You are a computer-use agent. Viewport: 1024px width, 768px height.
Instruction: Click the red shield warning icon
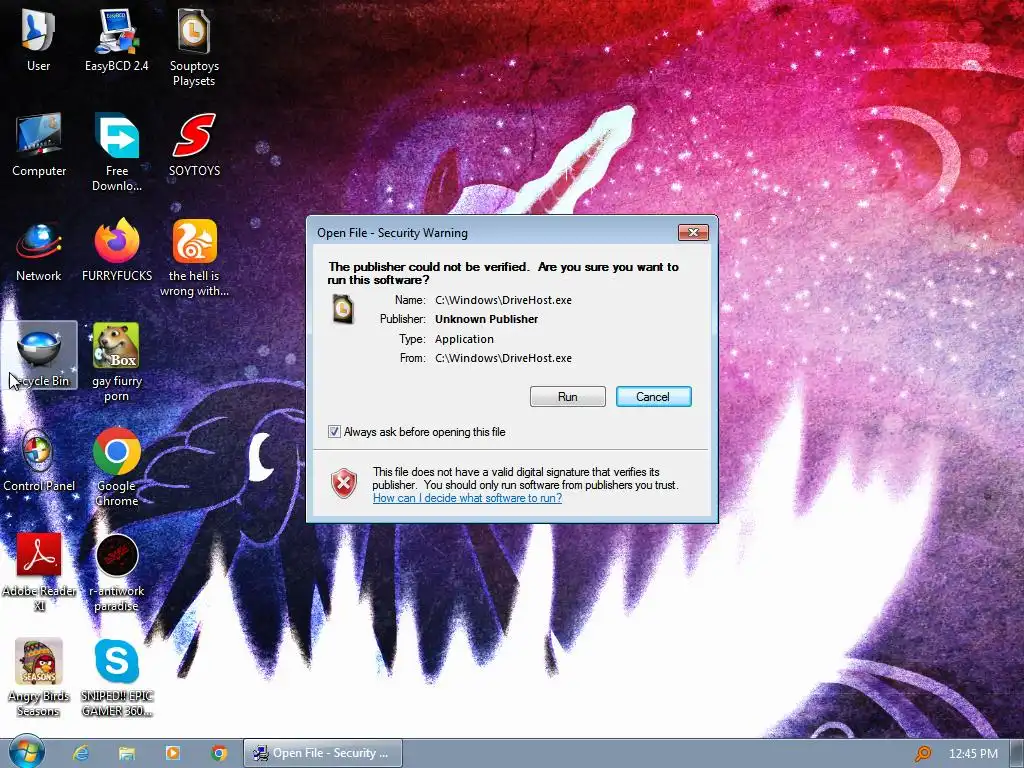(344, 484)
